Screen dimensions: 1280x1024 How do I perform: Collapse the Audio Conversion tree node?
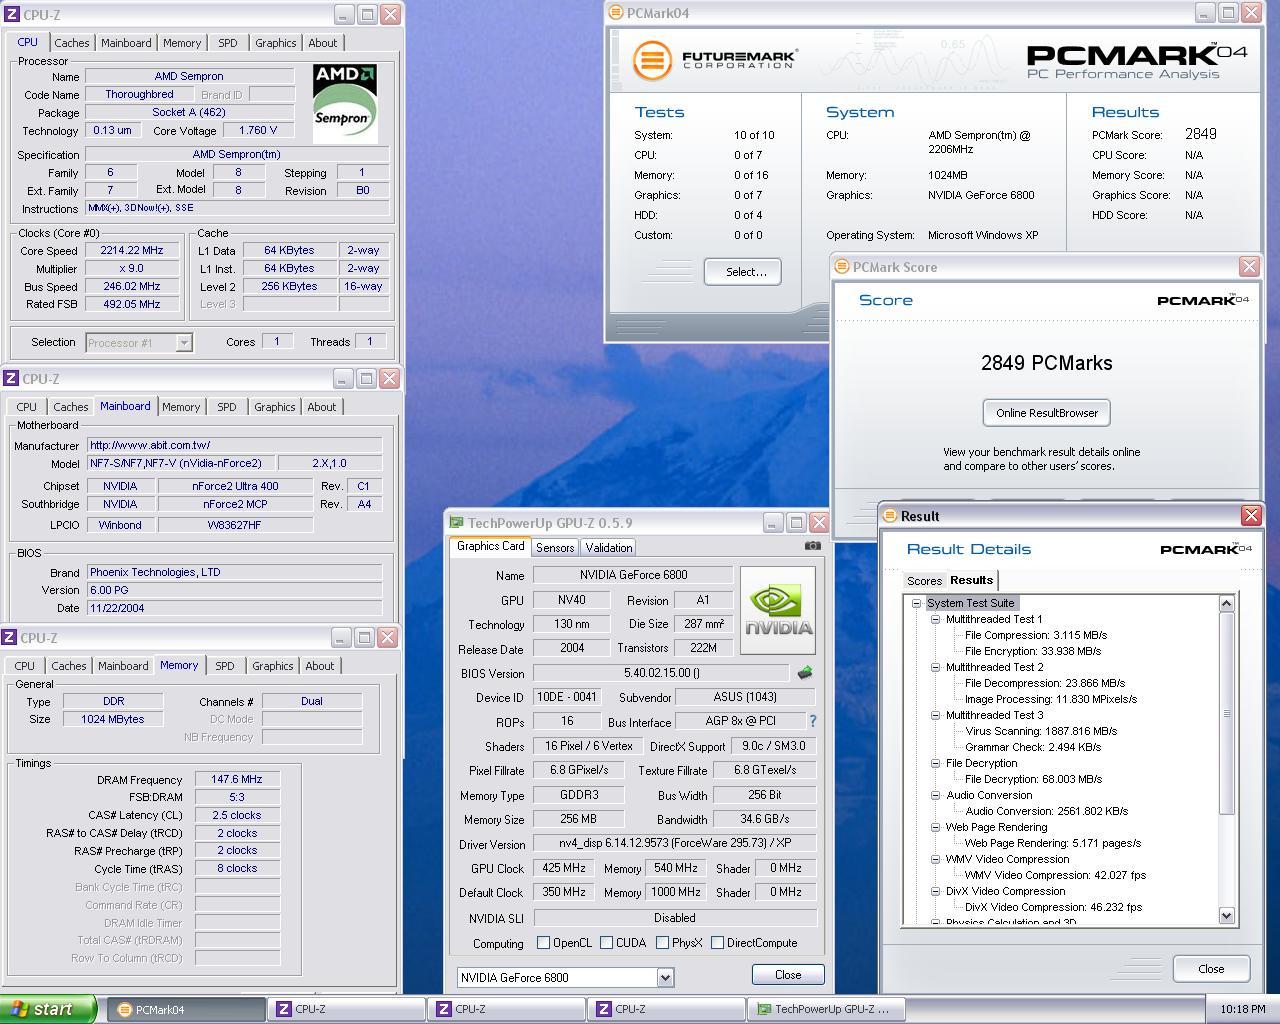pos(936,795)
